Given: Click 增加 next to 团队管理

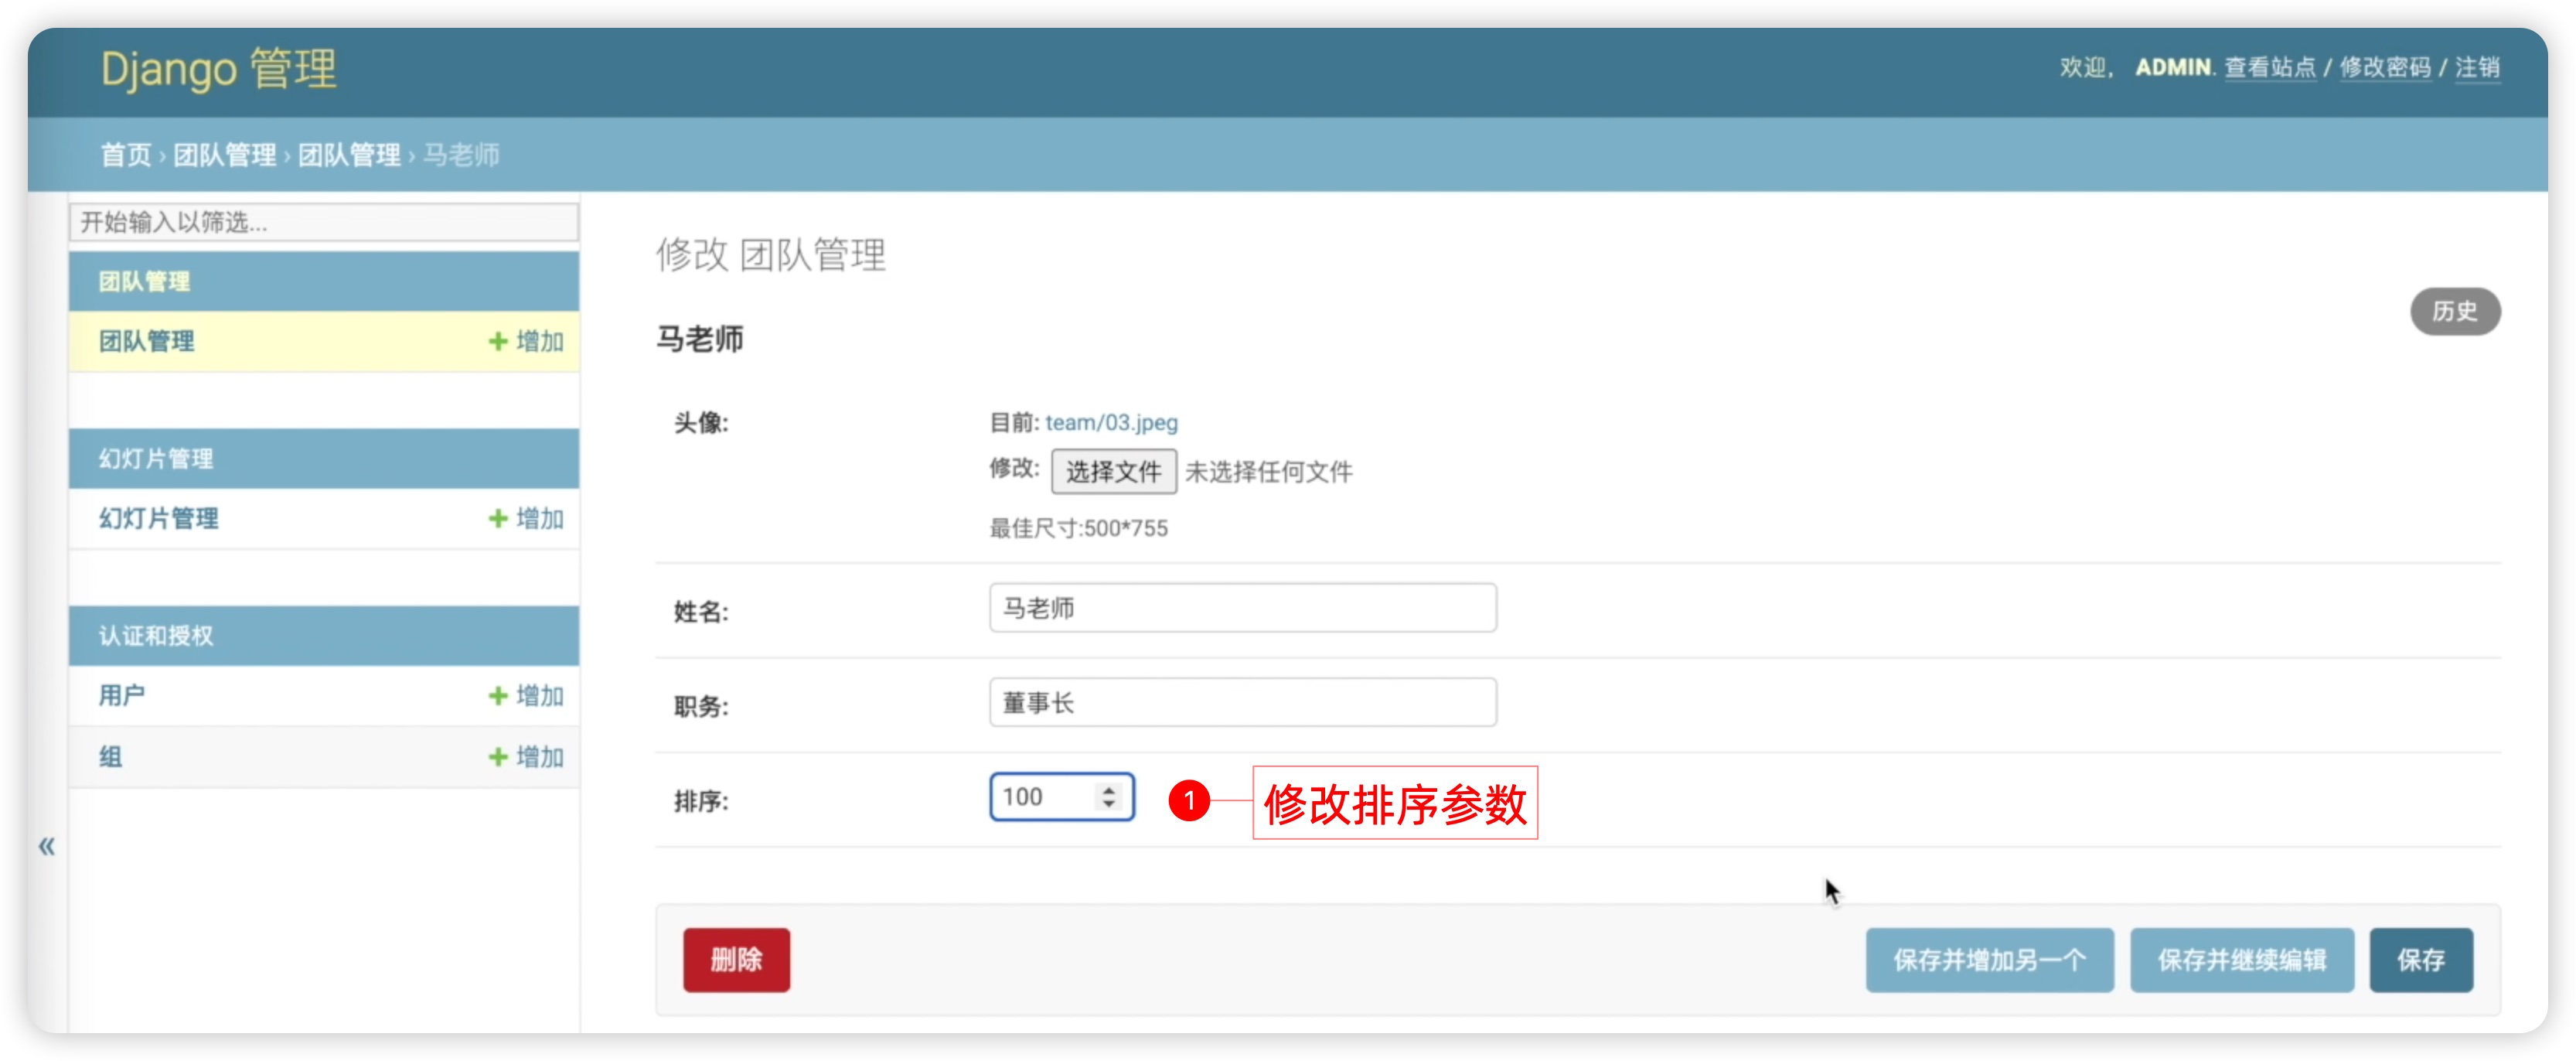Looking at the screenshot, I should (x=540, y=341).
